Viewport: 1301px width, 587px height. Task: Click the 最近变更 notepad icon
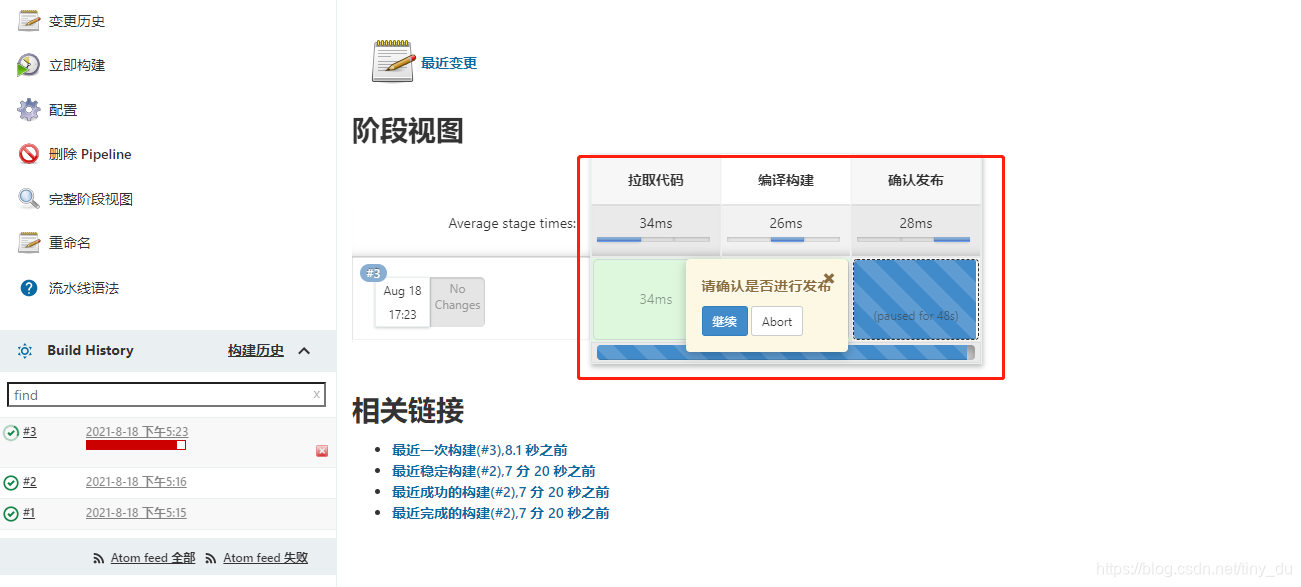coord(393,61)
